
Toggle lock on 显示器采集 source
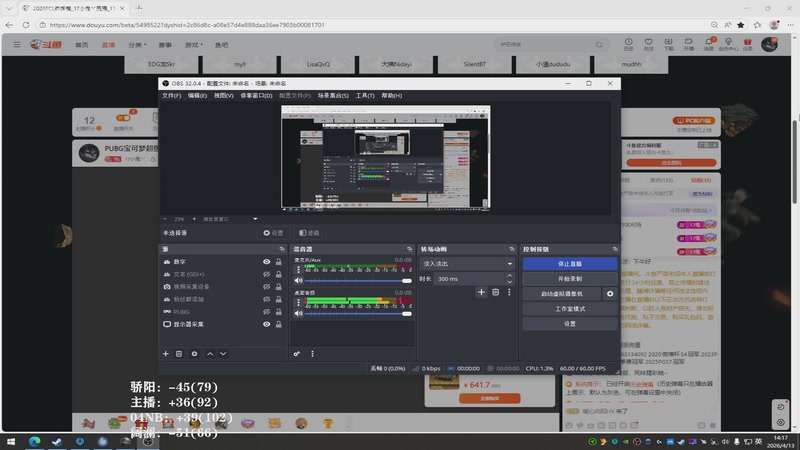(279, 324)
